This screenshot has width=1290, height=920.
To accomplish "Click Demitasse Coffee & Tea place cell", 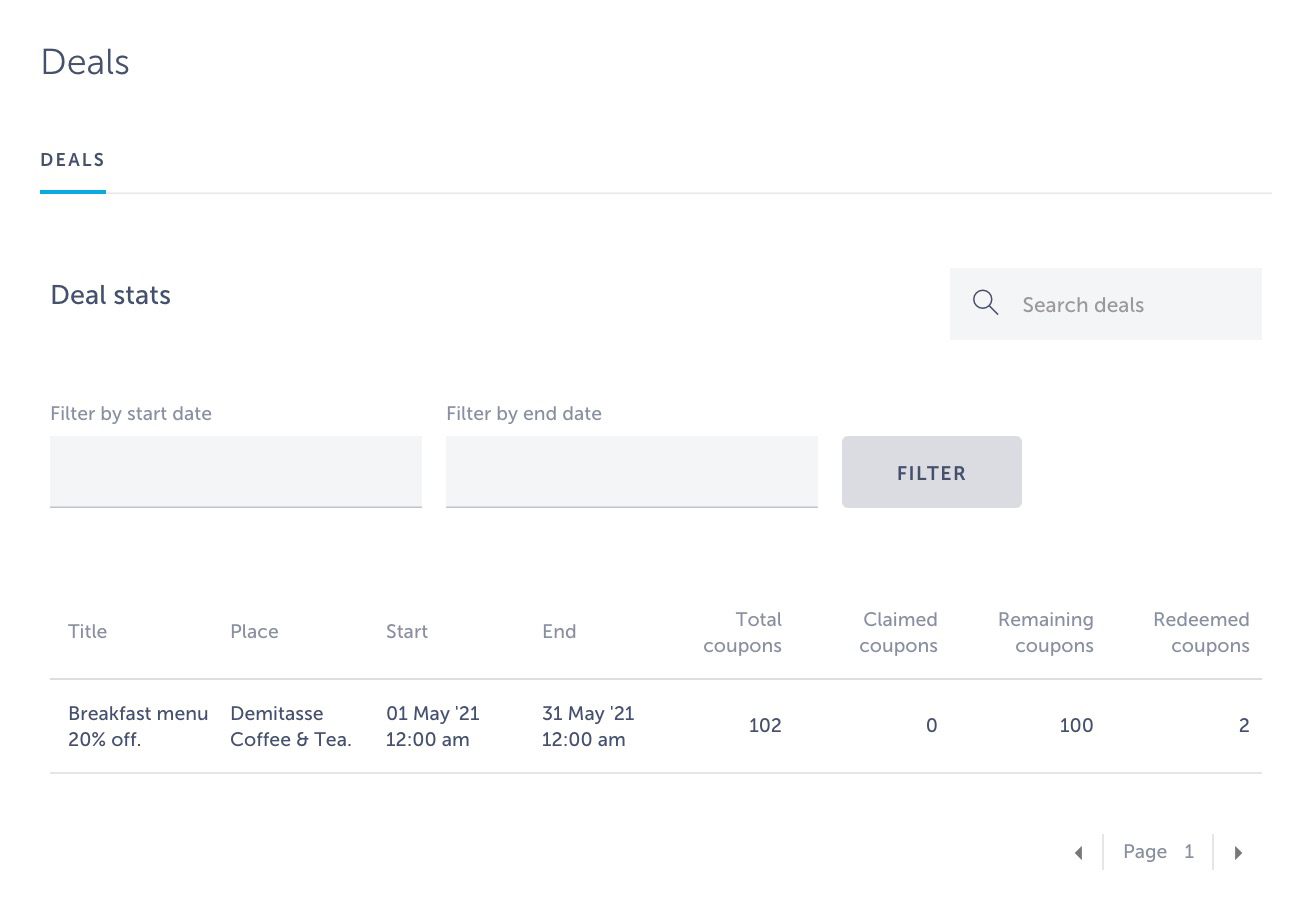I will click(x=291, y=727).
